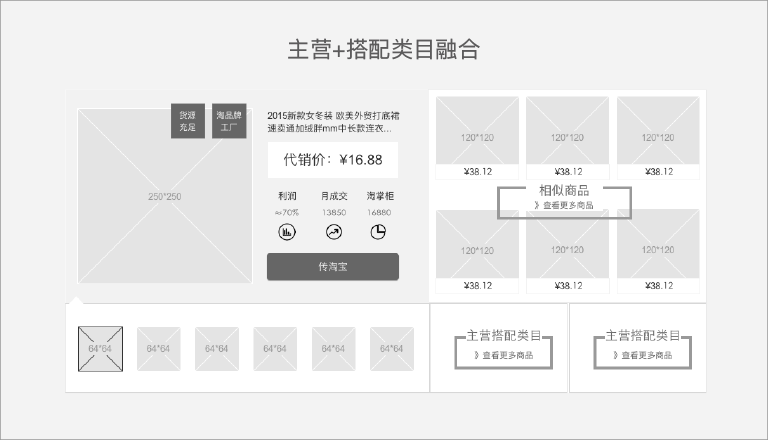The width and height of the screenshot is (768, 440).
Task: Click the 利润 label
Action: (287, 196)
